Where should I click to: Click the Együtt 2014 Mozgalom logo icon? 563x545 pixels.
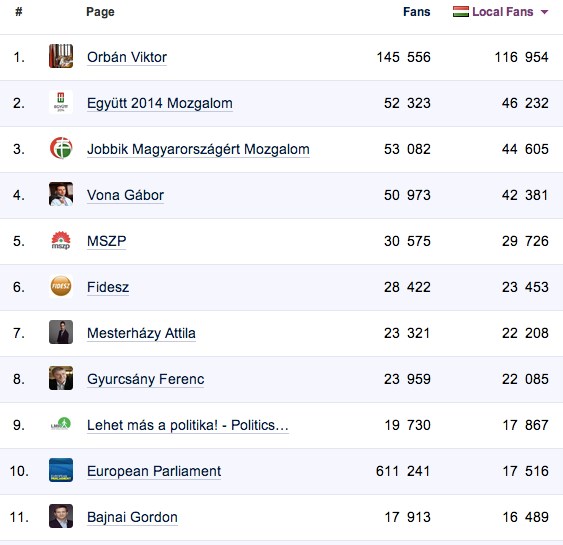point(61,102)
